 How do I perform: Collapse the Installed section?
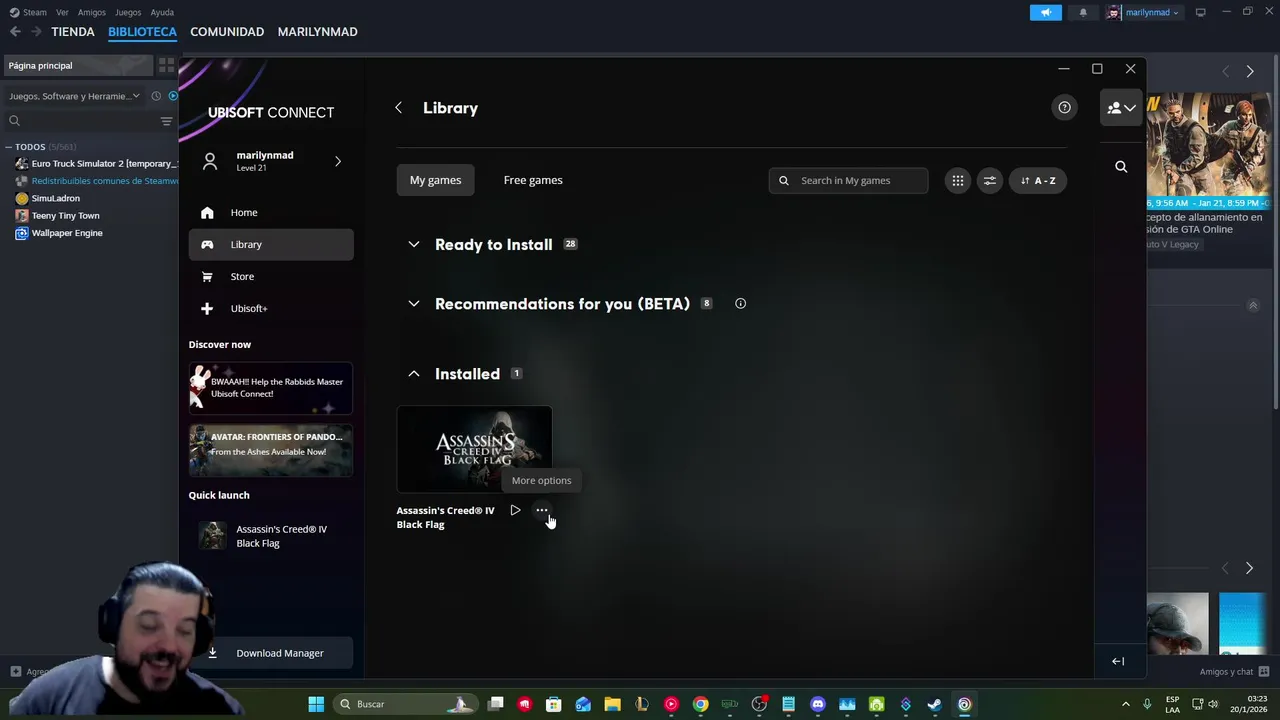(414, 374)
